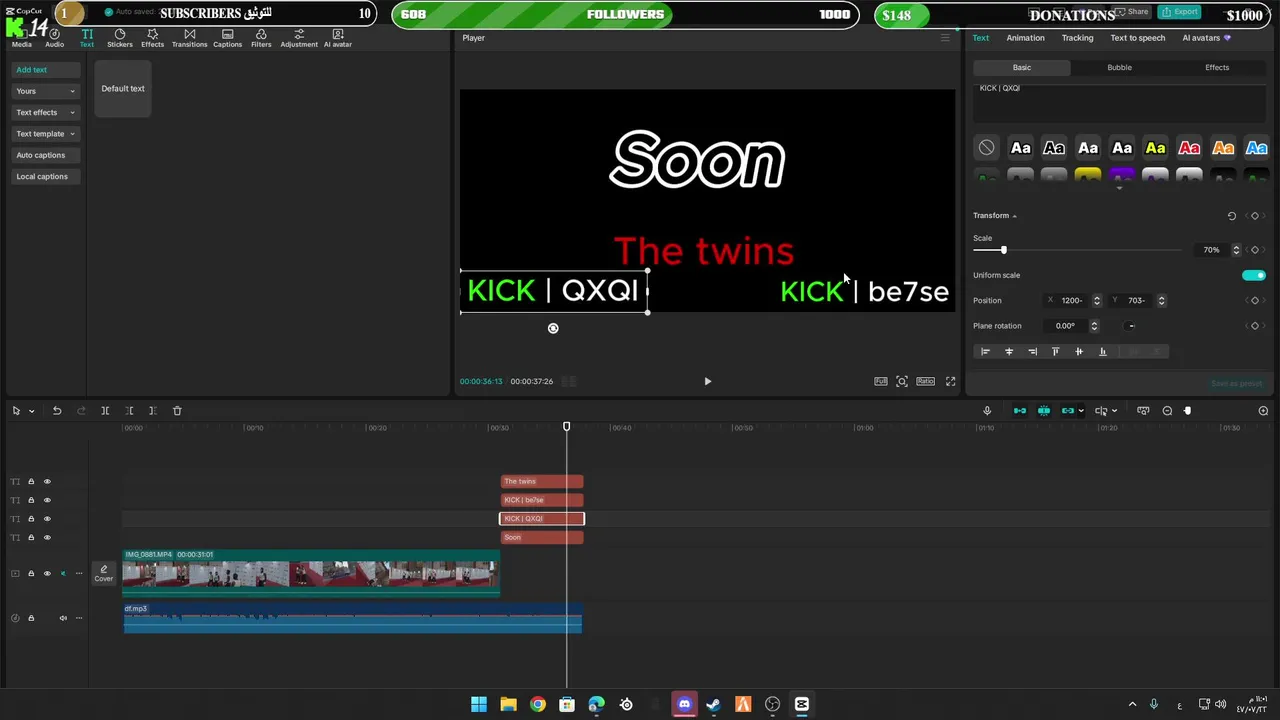Open the AI avatar panel
1280x720 pixels.
click(337, 38)
